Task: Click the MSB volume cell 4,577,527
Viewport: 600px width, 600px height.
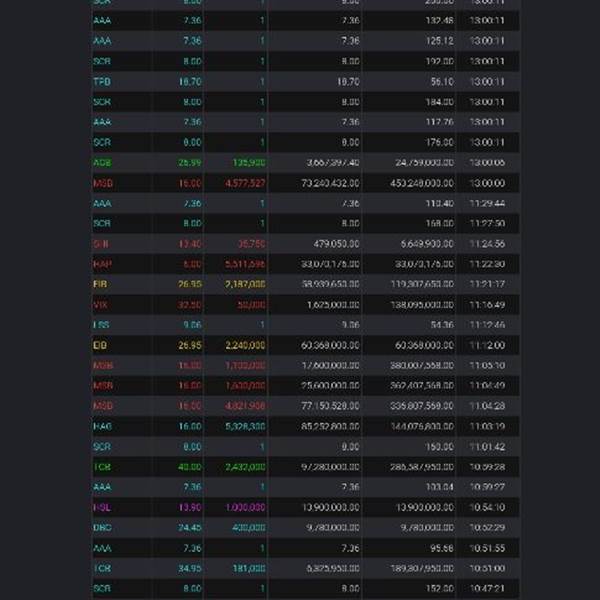Action: [245, 183]
